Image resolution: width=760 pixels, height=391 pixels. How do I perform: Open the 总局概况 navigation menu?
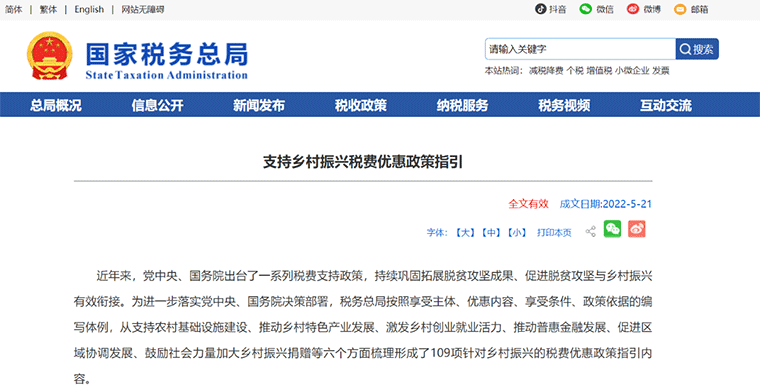(x=56, y=105)
